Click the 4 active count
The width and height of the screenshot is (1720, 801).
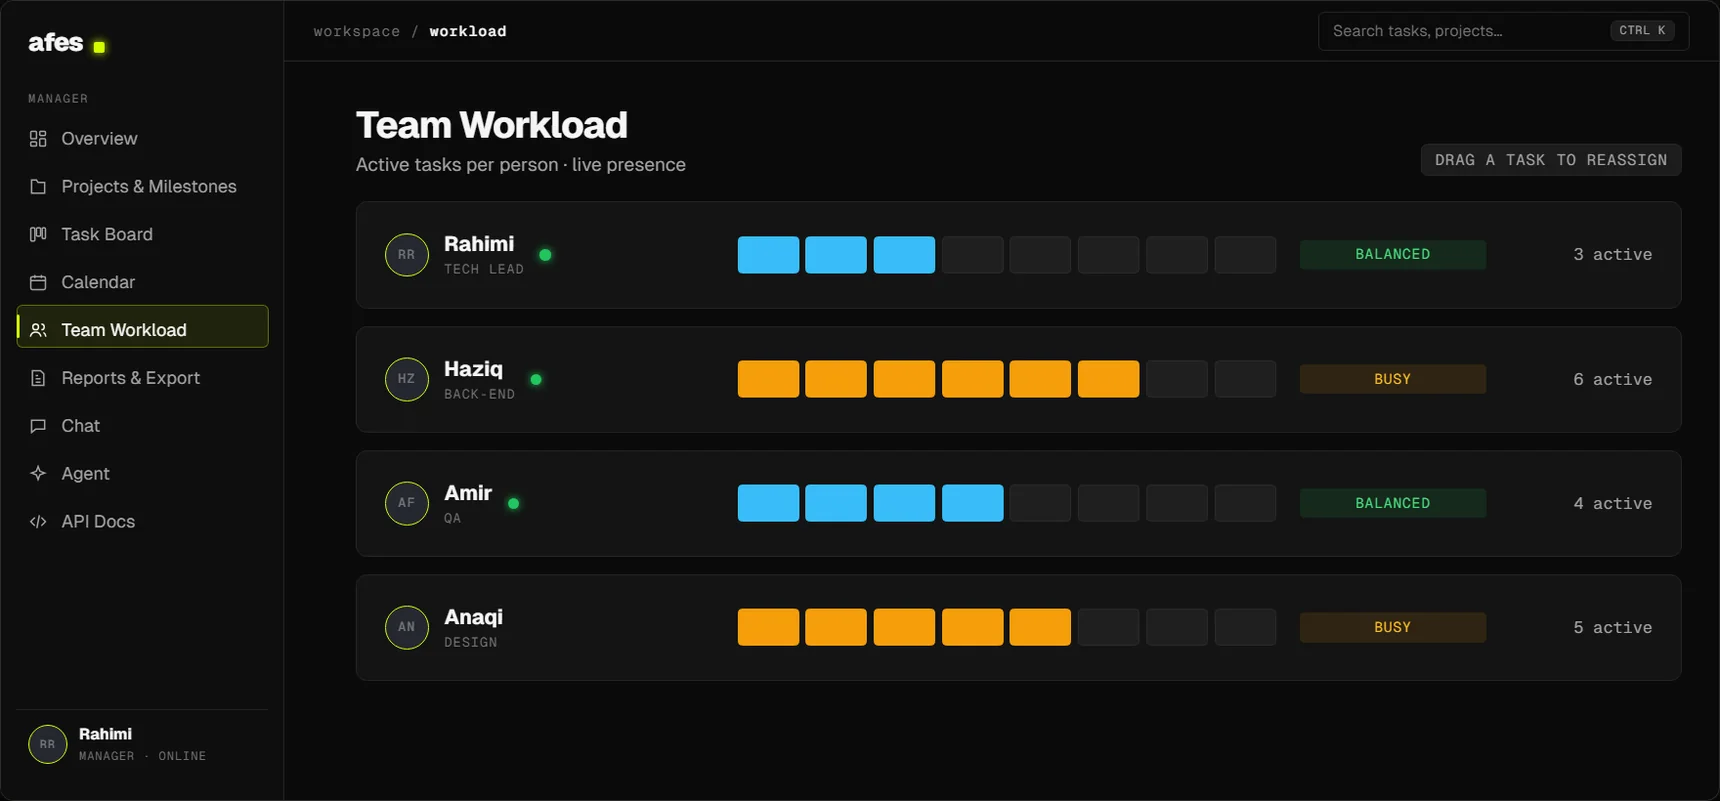click(1612, 503)
